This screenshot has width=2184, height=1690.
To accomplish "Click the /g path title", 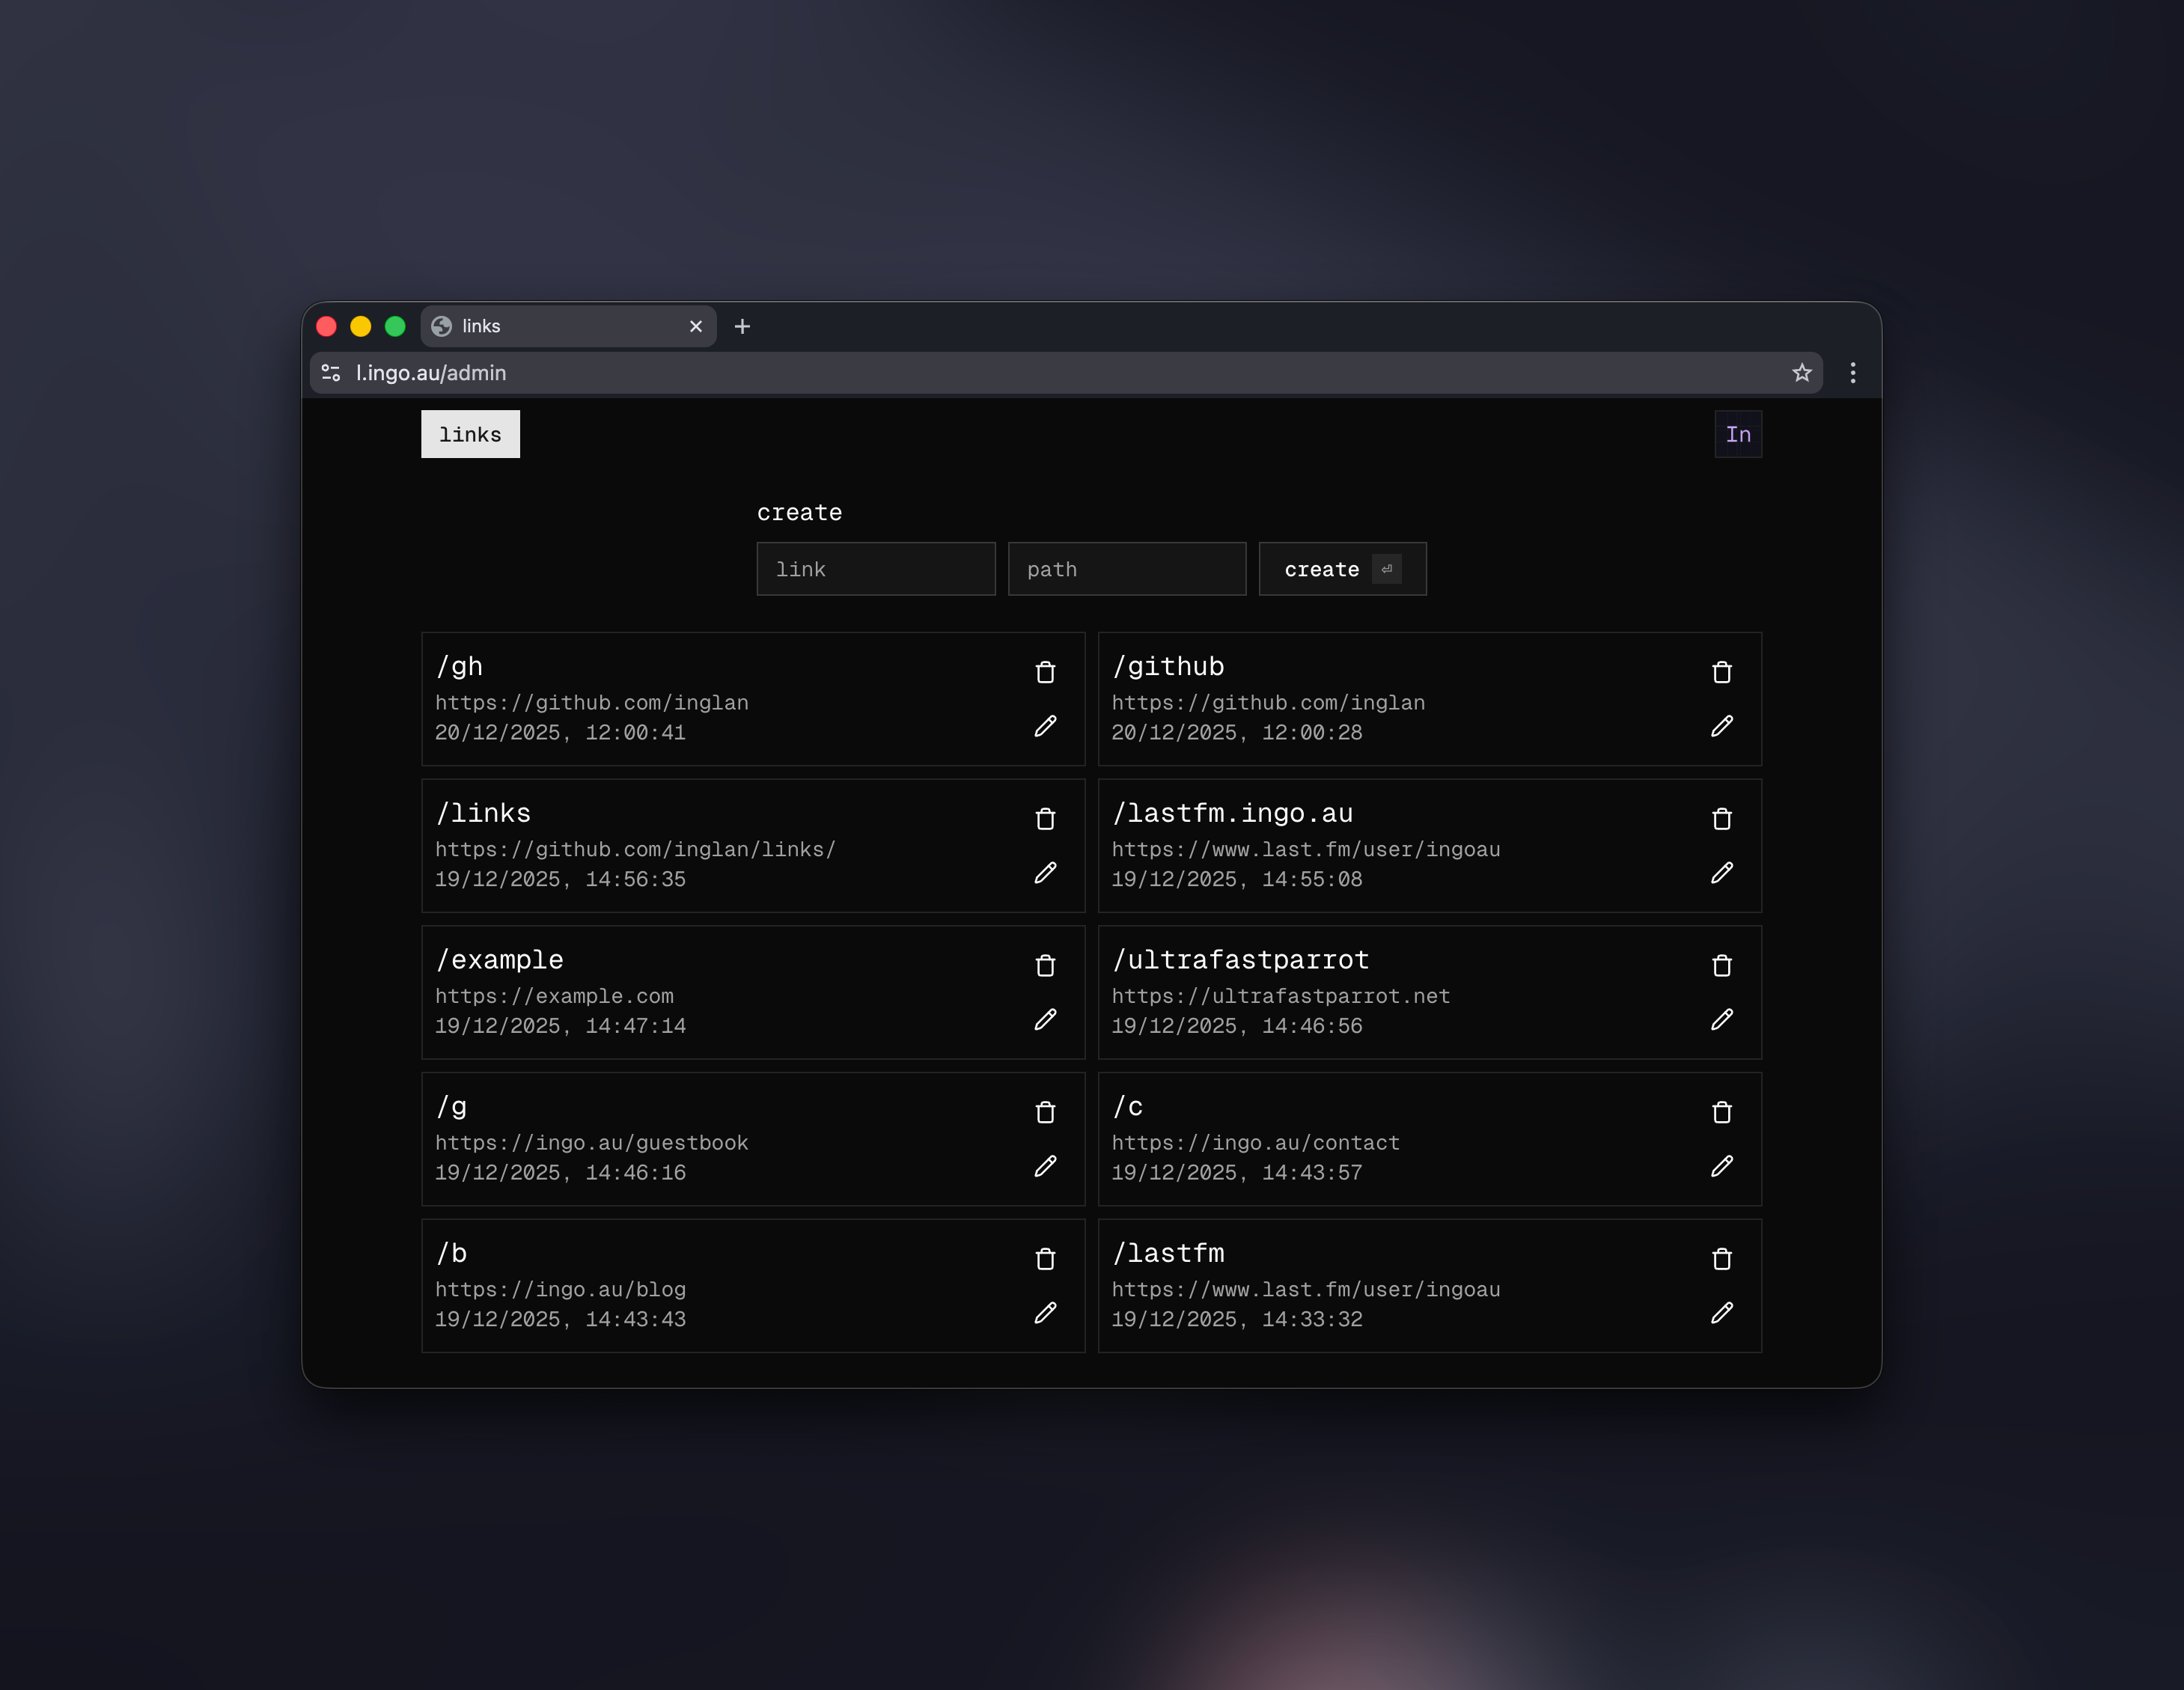I will point(451,1107).
